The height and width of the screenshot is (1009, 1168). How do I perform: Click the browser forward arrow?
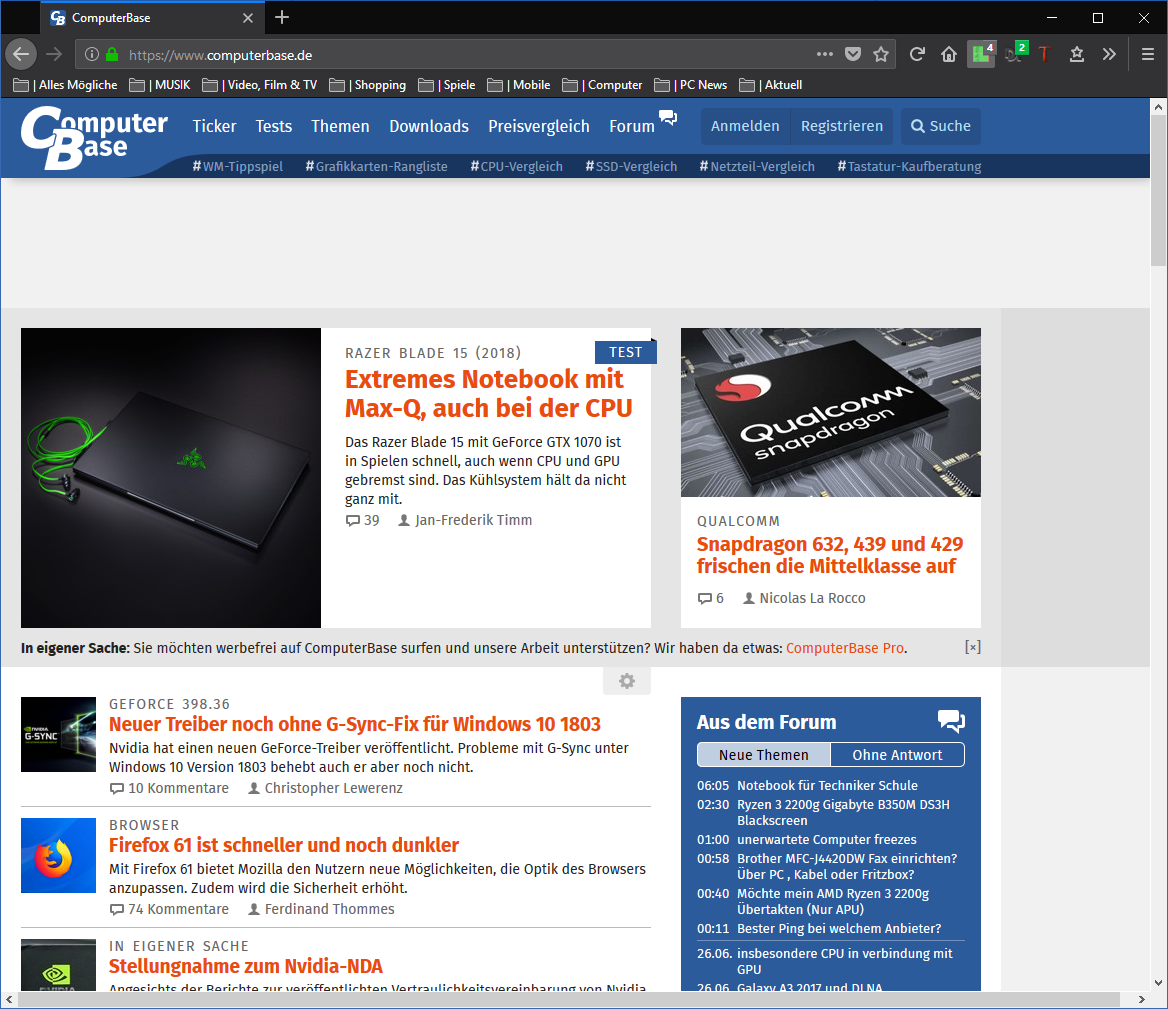[54, 54]
